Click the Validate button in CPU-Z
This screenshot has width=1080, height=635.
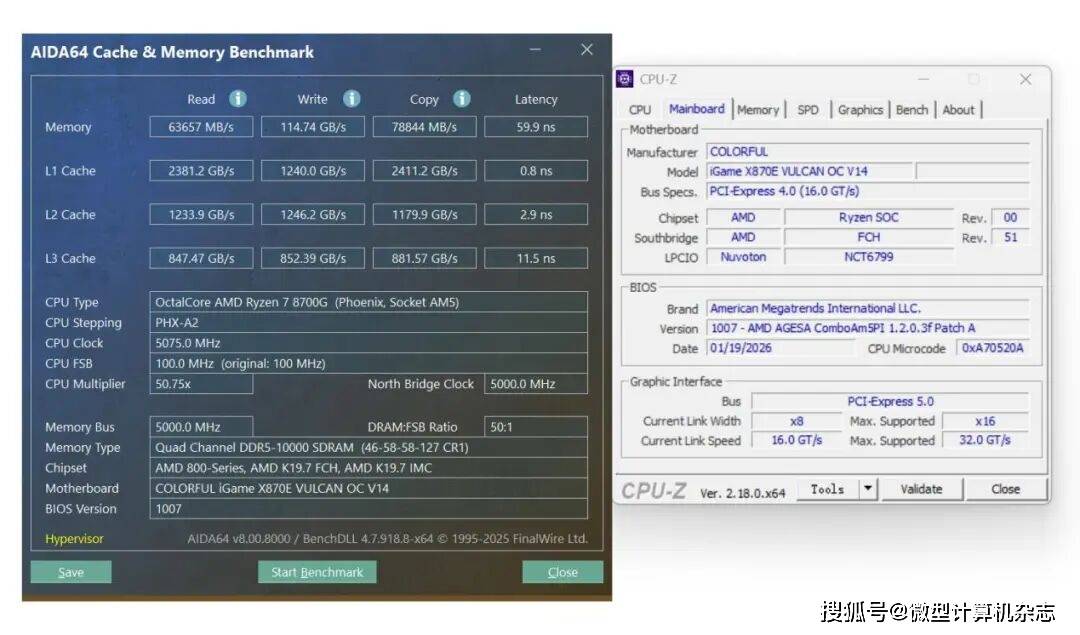(921, 489)
